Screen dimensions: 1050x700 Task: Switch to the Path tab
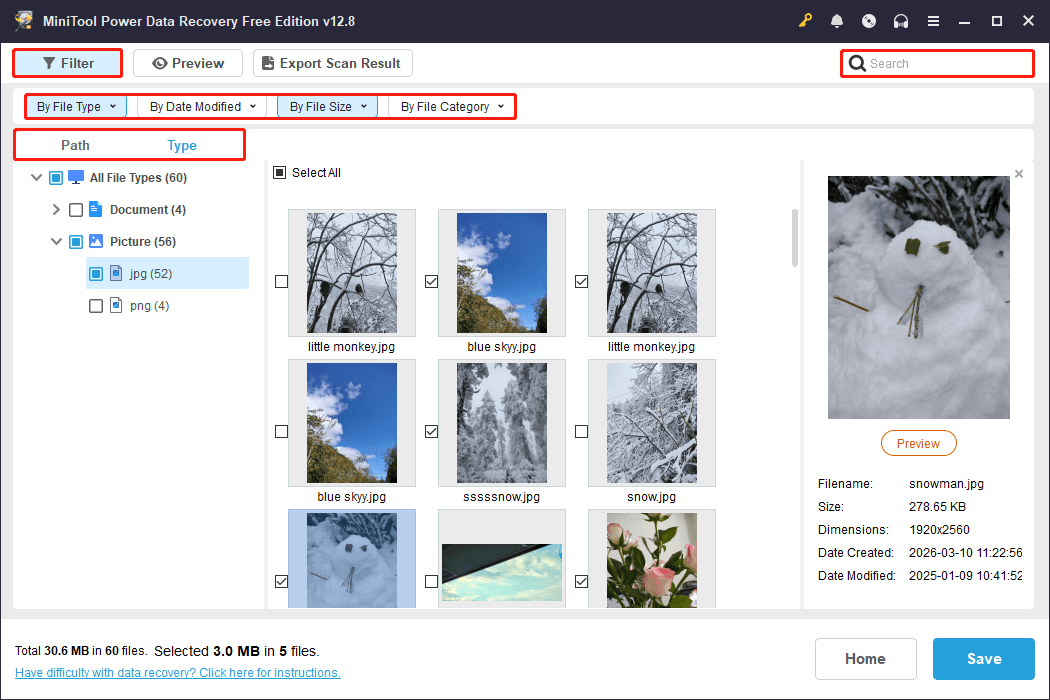tap(75, 145)
